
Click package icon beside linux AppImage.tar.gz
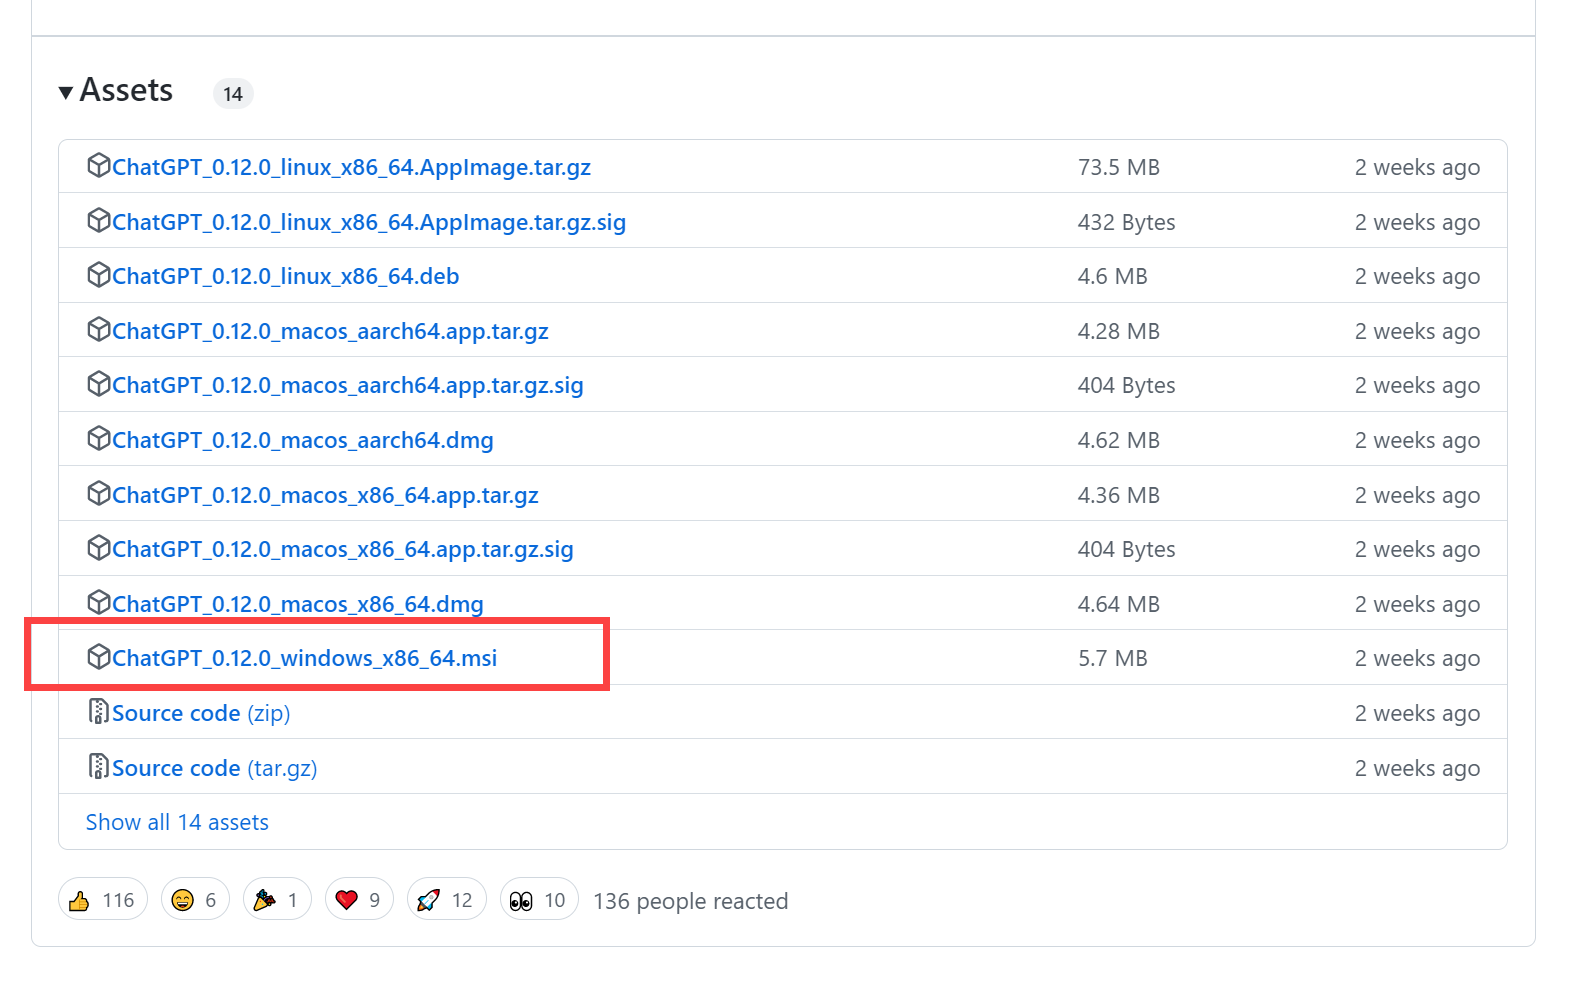98,165
